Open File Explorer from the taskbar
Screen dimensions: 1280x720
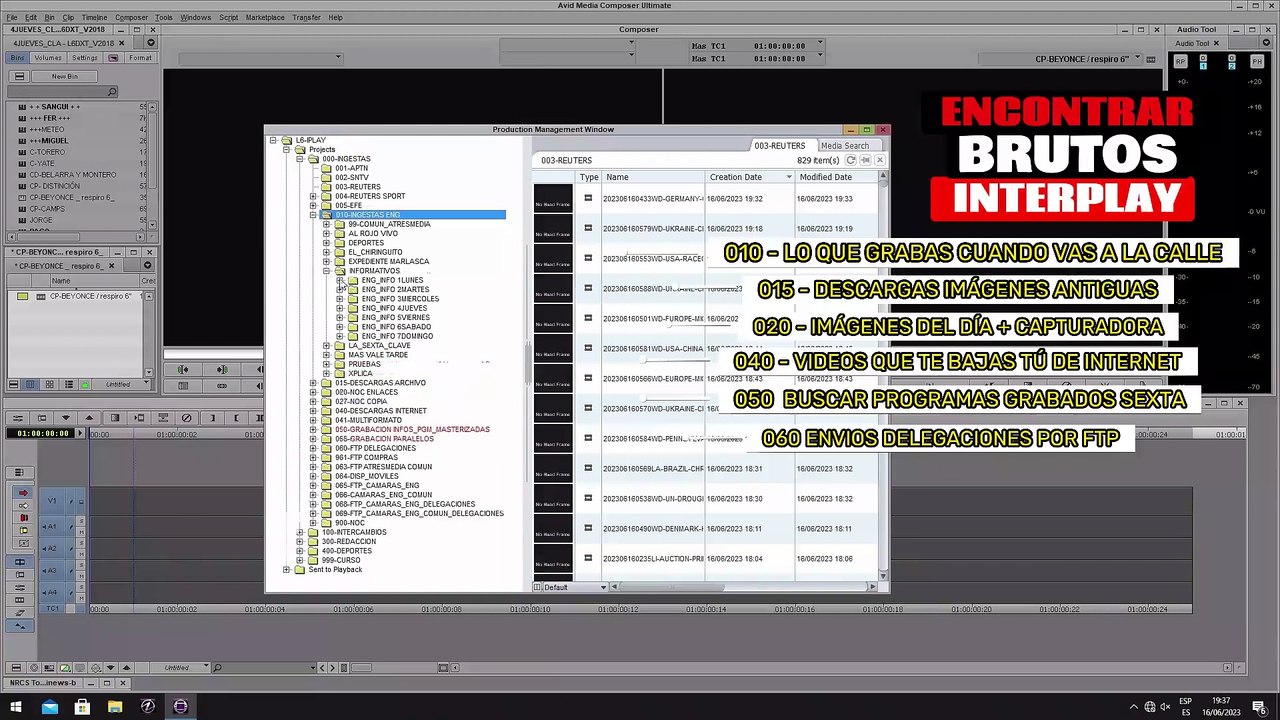(x=115, y=707)
